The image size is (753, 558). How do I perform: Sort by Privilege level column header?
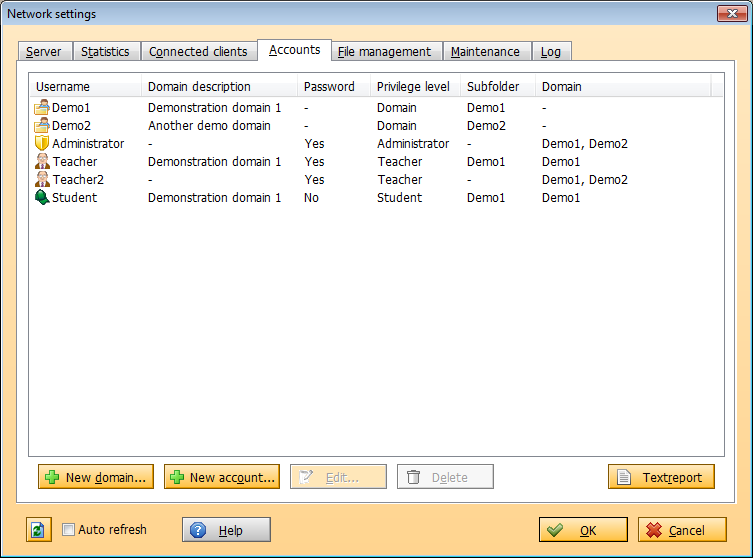pyautogui.click(x=414, y=87)
